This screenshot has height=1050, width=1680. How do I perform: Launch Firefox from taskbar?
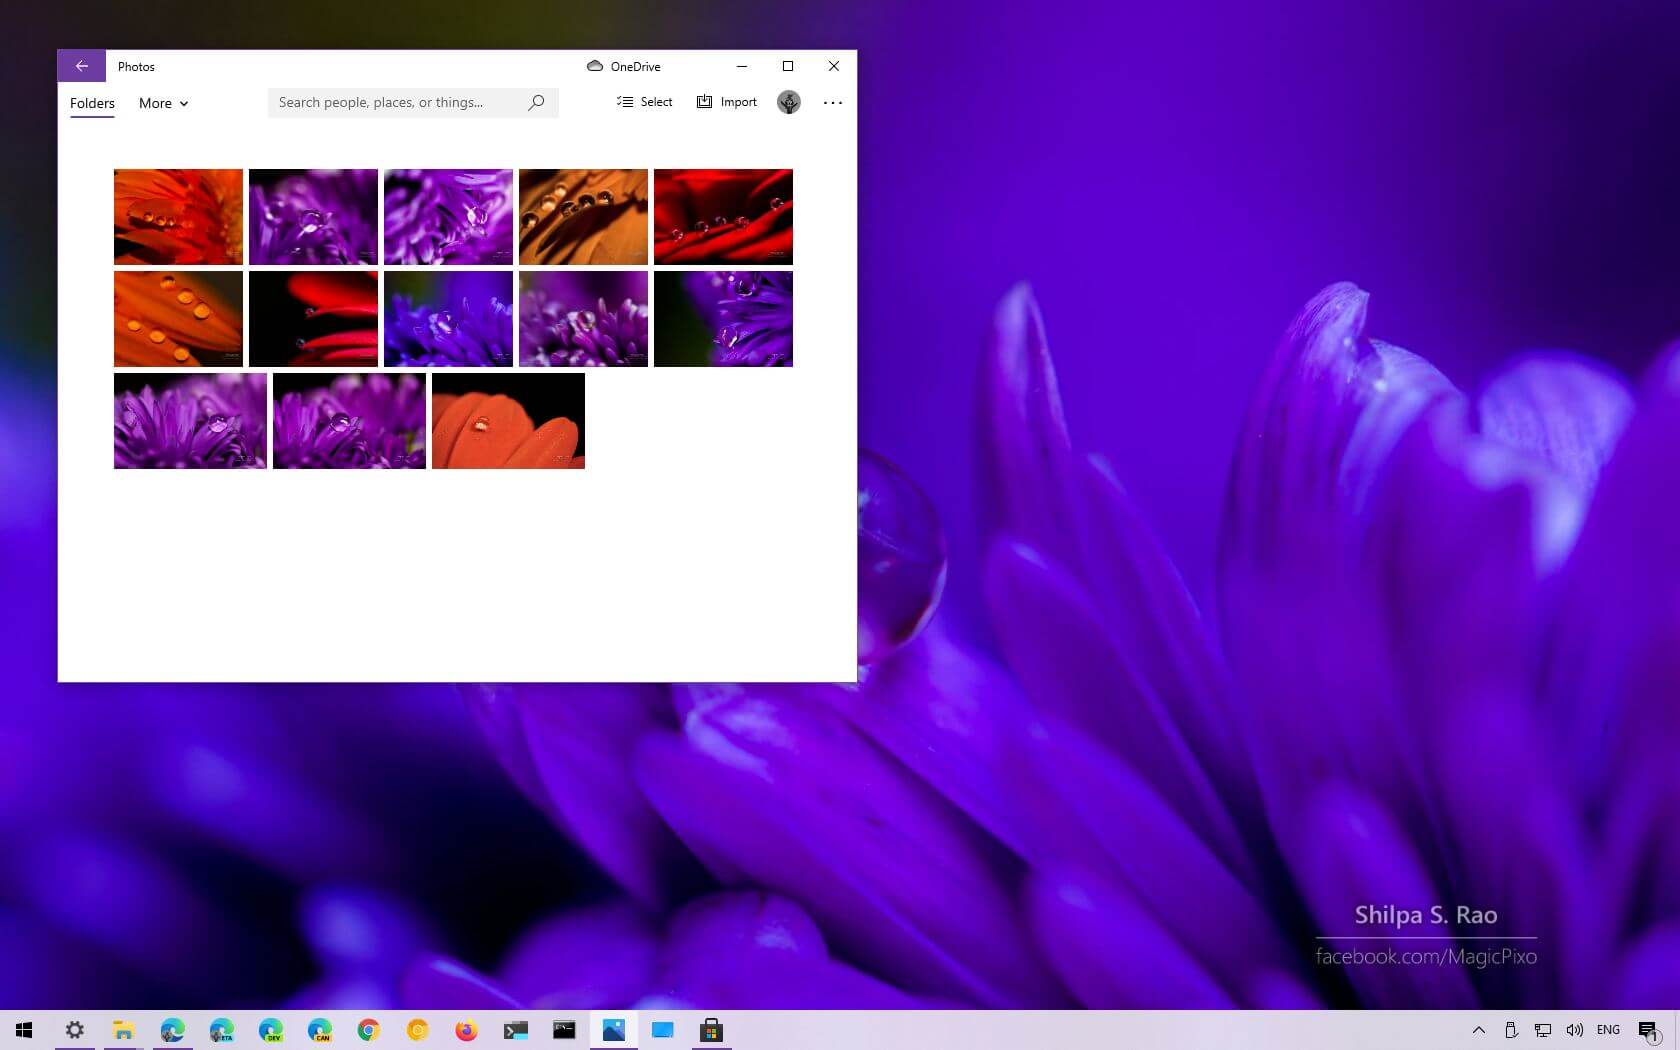[466, 1030]
